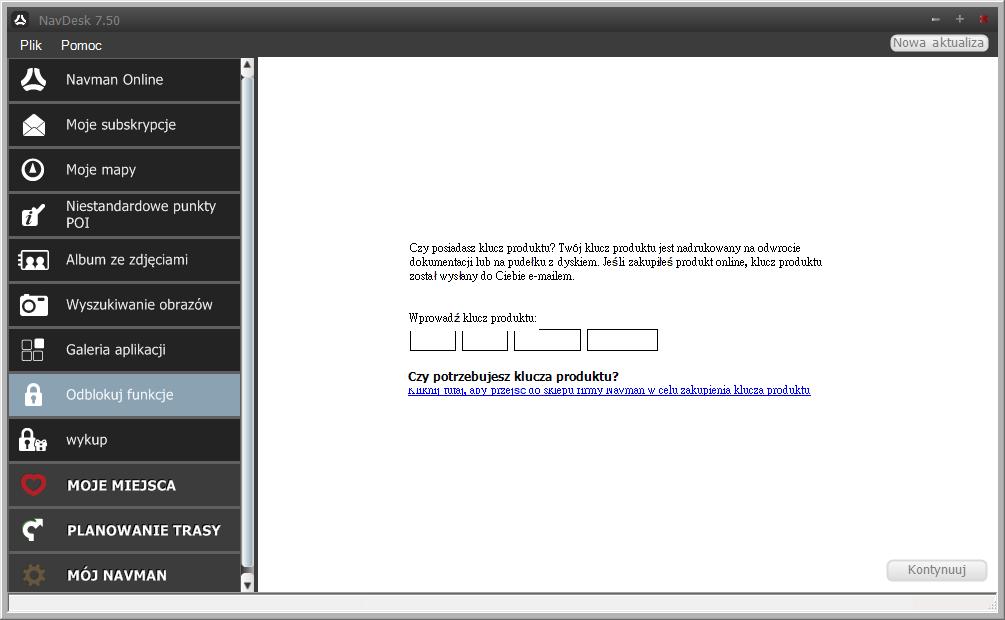The width and height of the screenshot is (1005, 620).
Task: Switch to MOJE MIEJSCA category
Action: click(124, 485)
